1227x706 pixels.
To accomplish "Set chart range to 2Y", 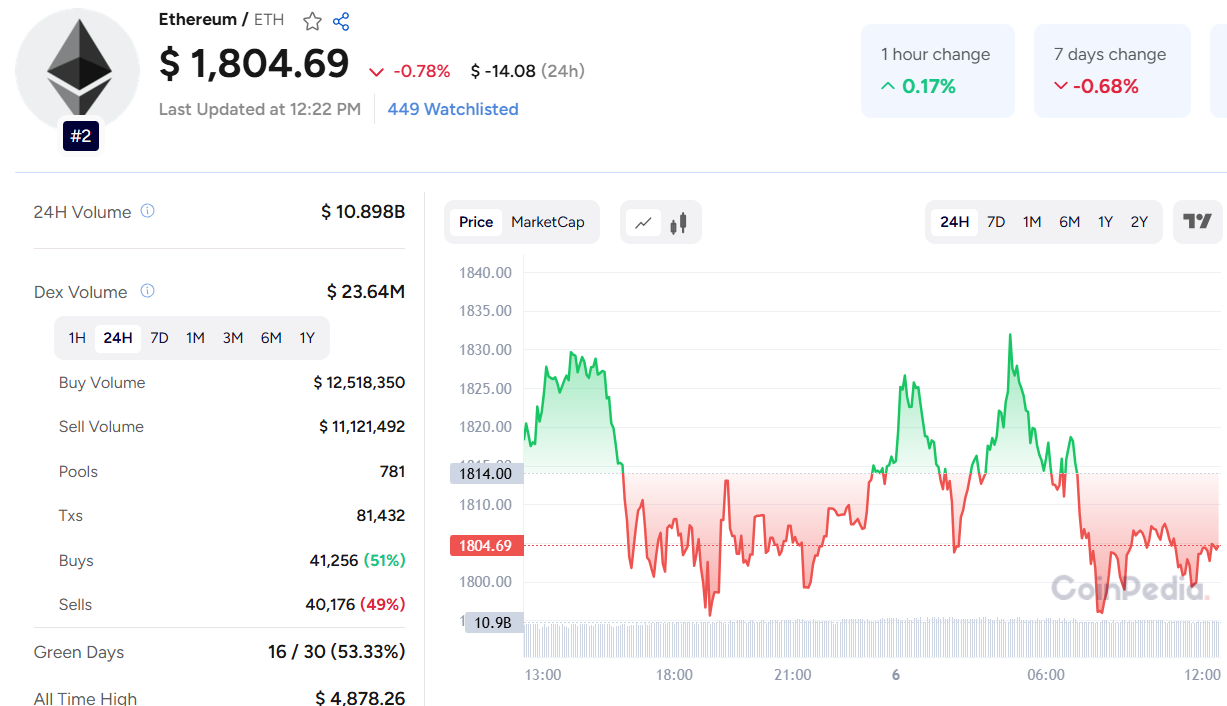I will (x=1139, y=222).
